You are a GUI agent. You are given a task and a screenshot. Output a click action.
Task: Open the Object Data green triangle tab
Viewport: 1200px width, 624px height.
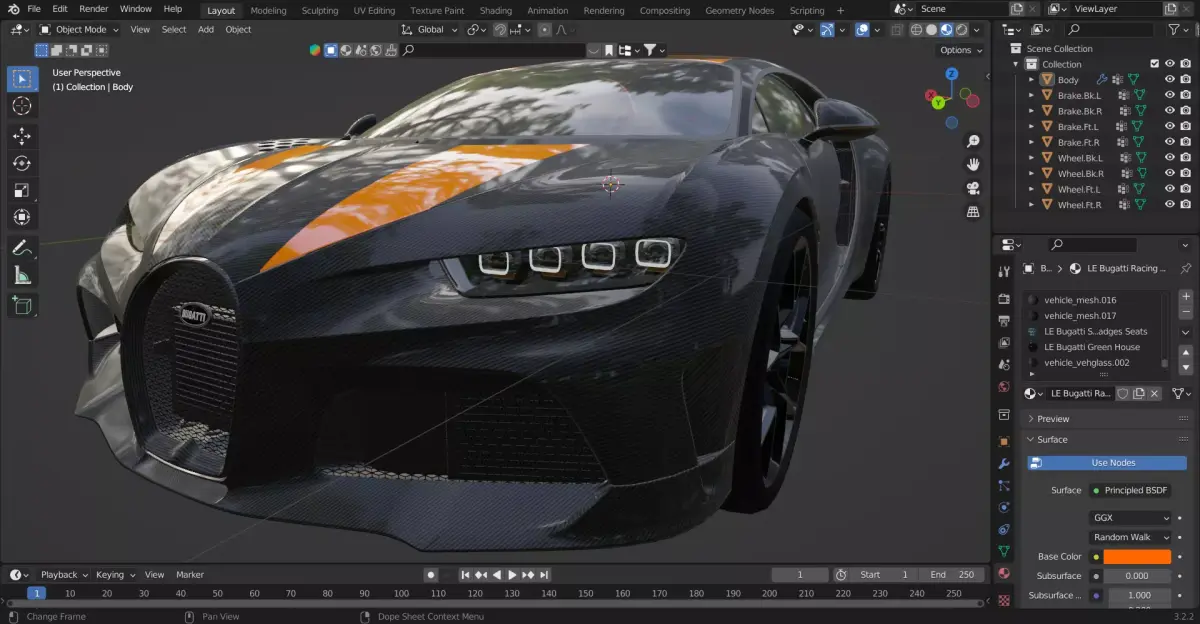tap(1004, 551)
